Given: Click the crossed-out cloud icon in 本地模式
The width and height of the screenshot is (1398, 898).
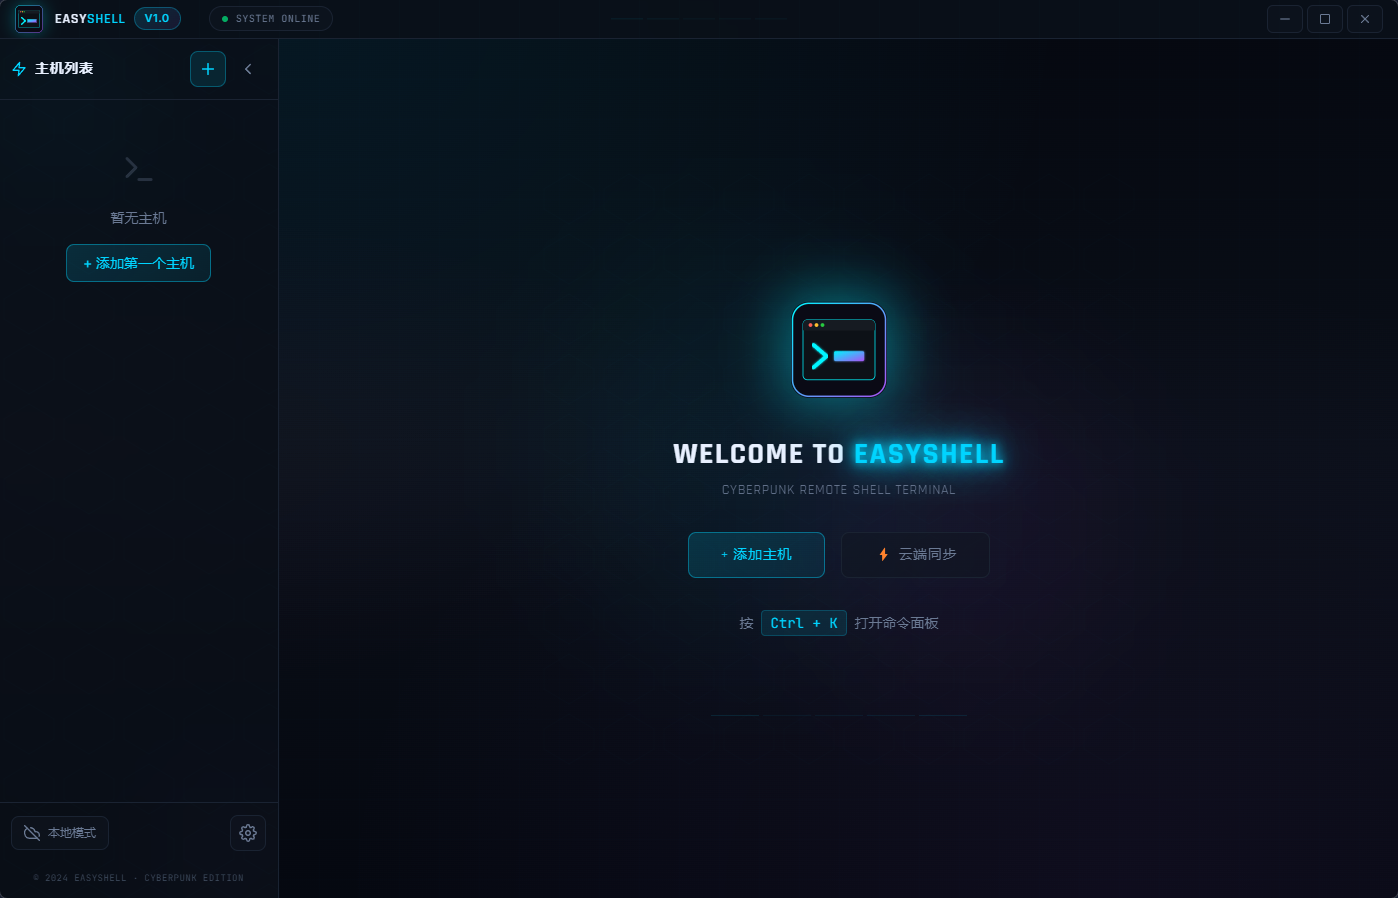Looking at the screenshot, I should pyautogui.click(x=32, y=833).
